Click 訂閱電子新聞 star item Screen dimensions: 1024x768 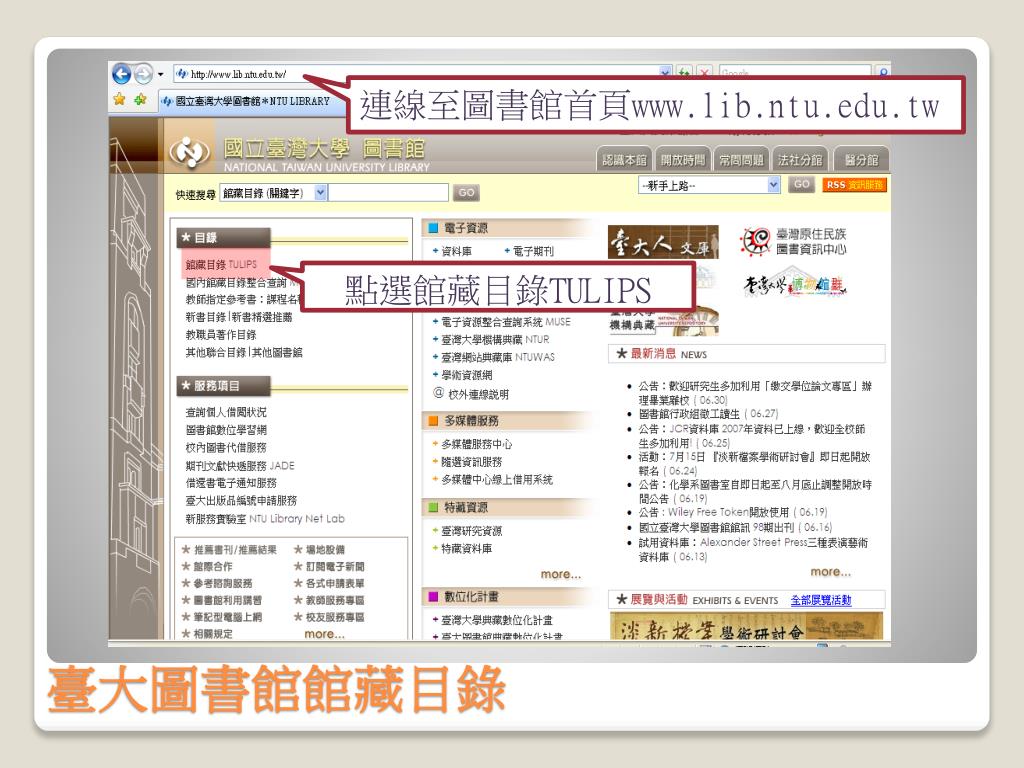pos(329,567)
